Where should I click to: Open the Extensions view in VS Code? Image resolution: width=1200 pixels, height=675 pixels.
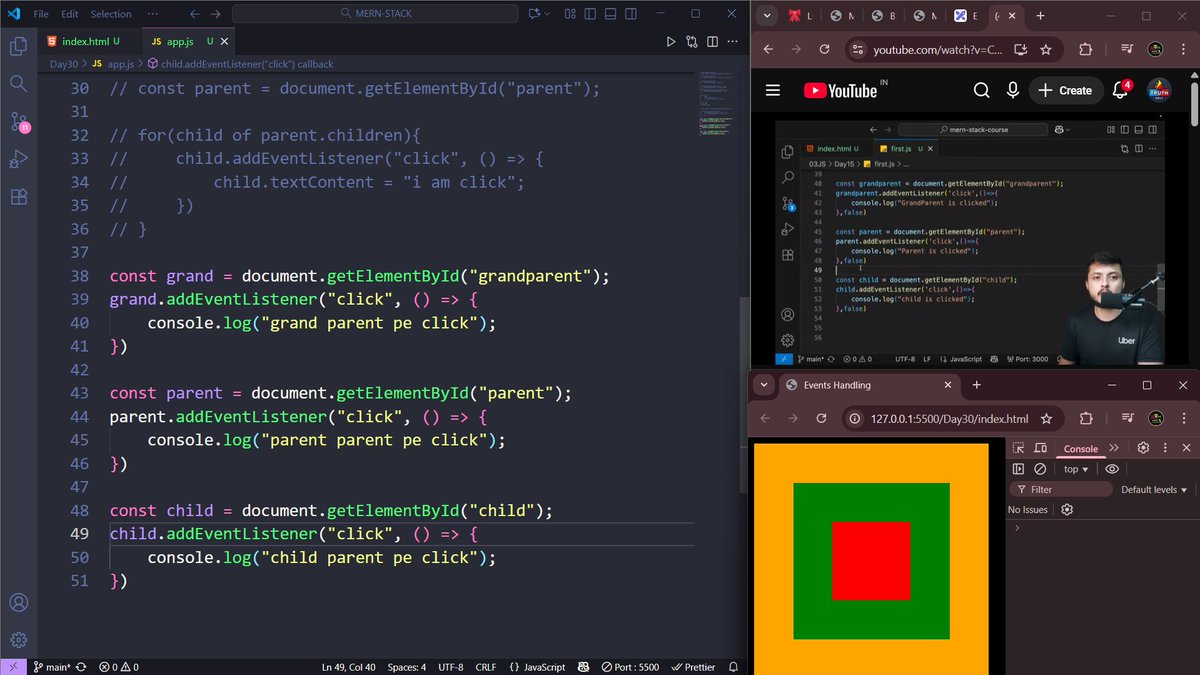(x=18, y=197)
